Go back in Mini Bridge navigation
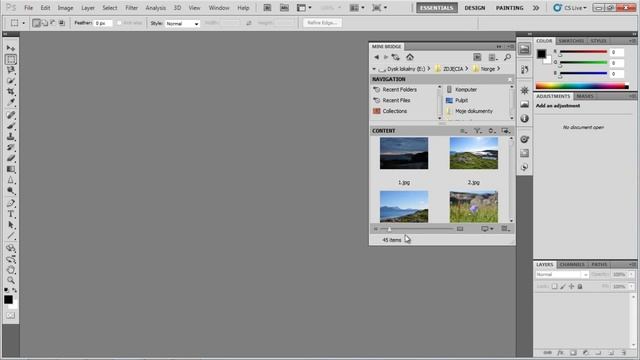The width and height of the screenshot is (640, 360). [x=376, y=57]
